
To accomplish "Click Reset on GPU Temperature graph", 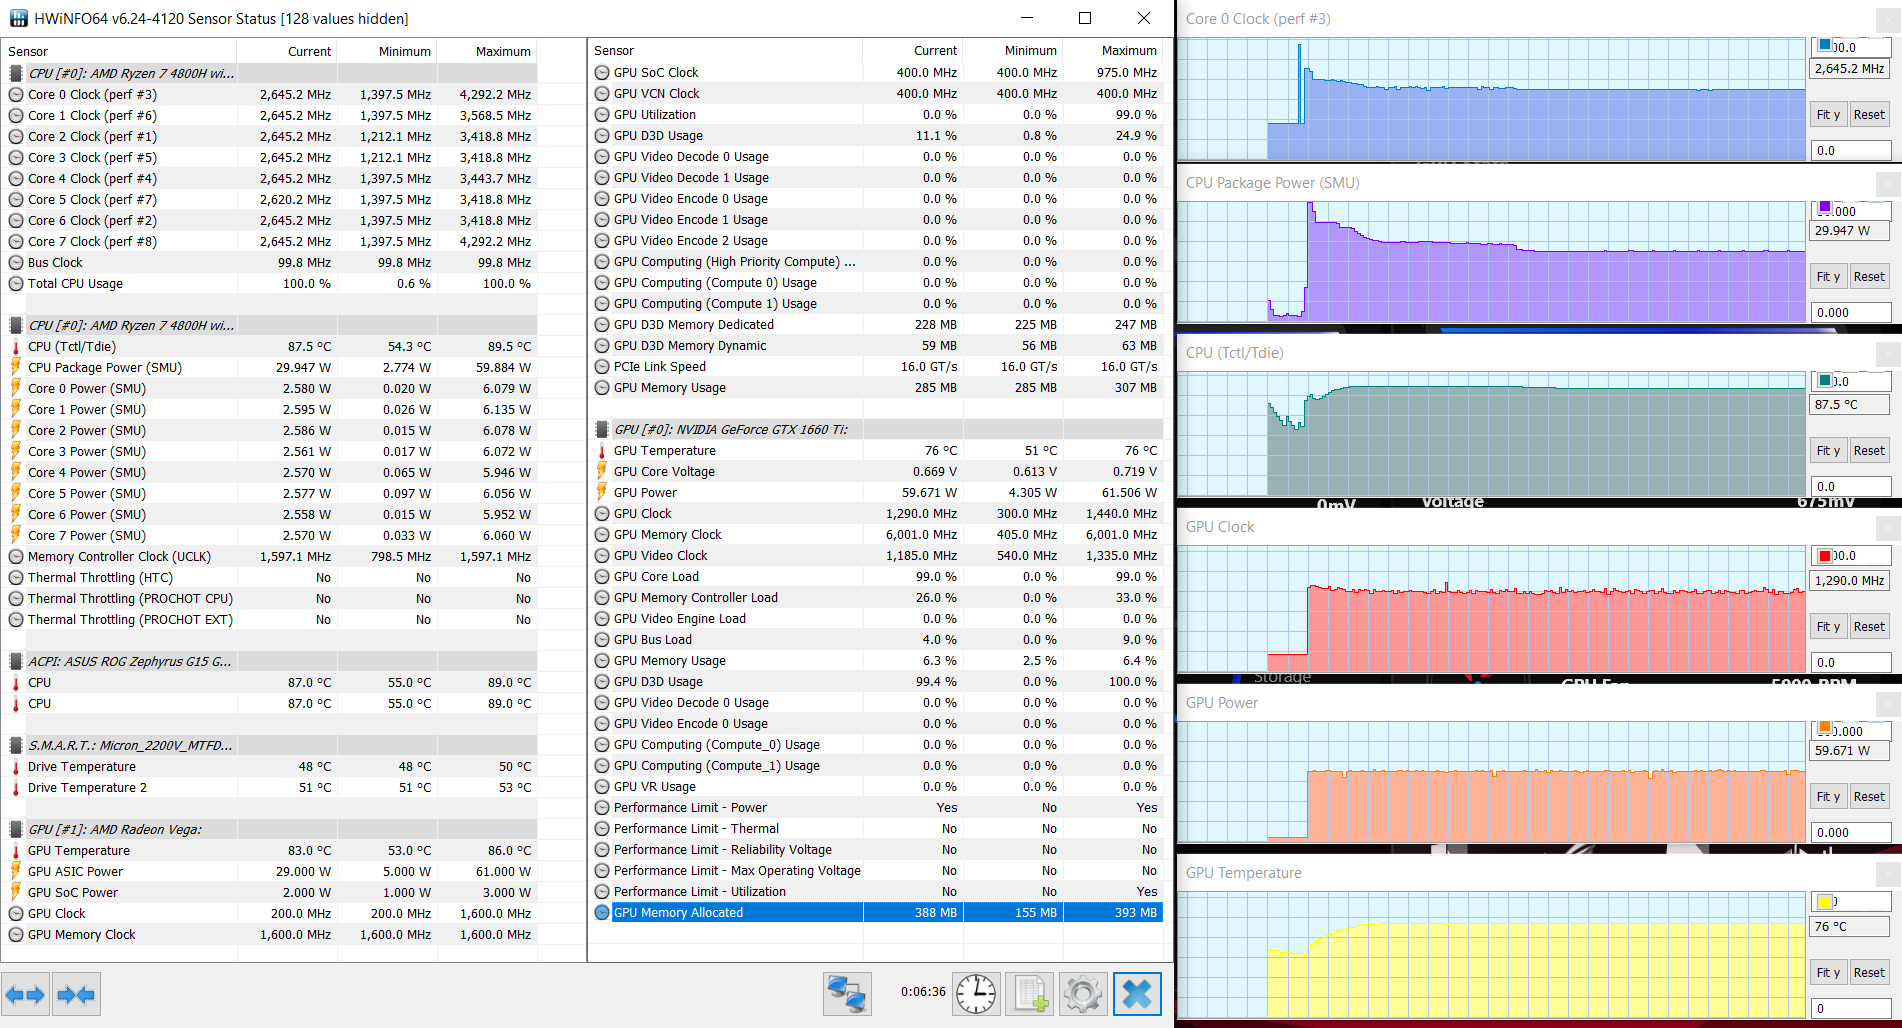I will [x=1869, y=973].
